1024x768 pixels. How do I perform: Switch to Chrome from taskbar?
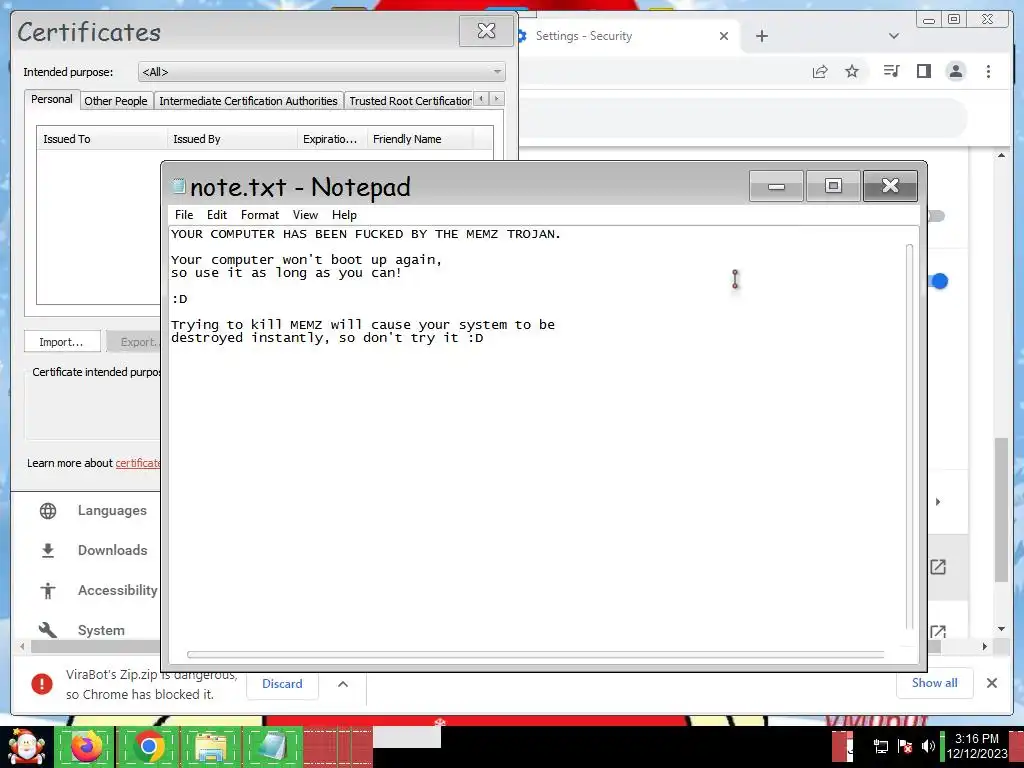point(148,746)
